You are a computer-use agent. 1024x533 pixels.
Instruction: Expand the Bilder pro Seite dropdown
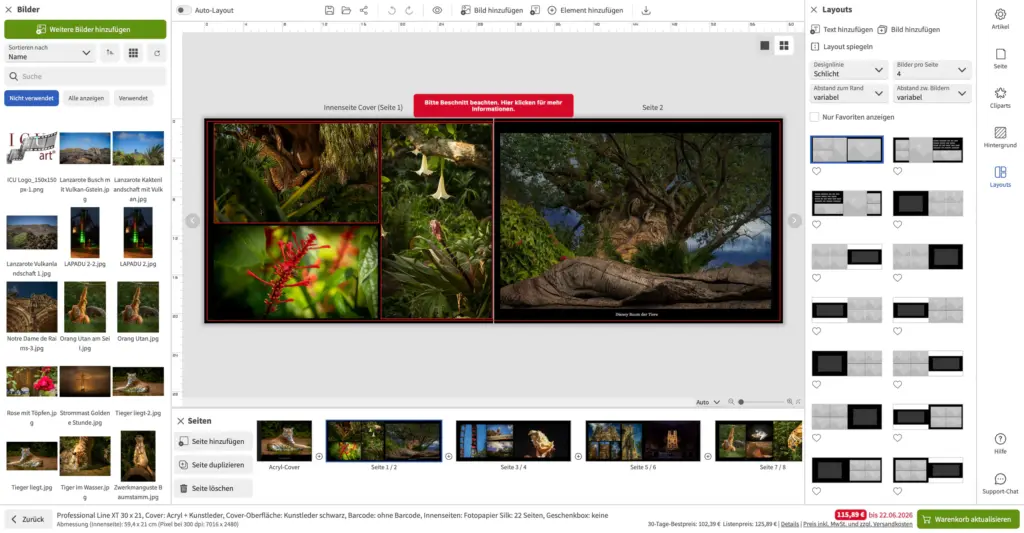tap(931, 69)
